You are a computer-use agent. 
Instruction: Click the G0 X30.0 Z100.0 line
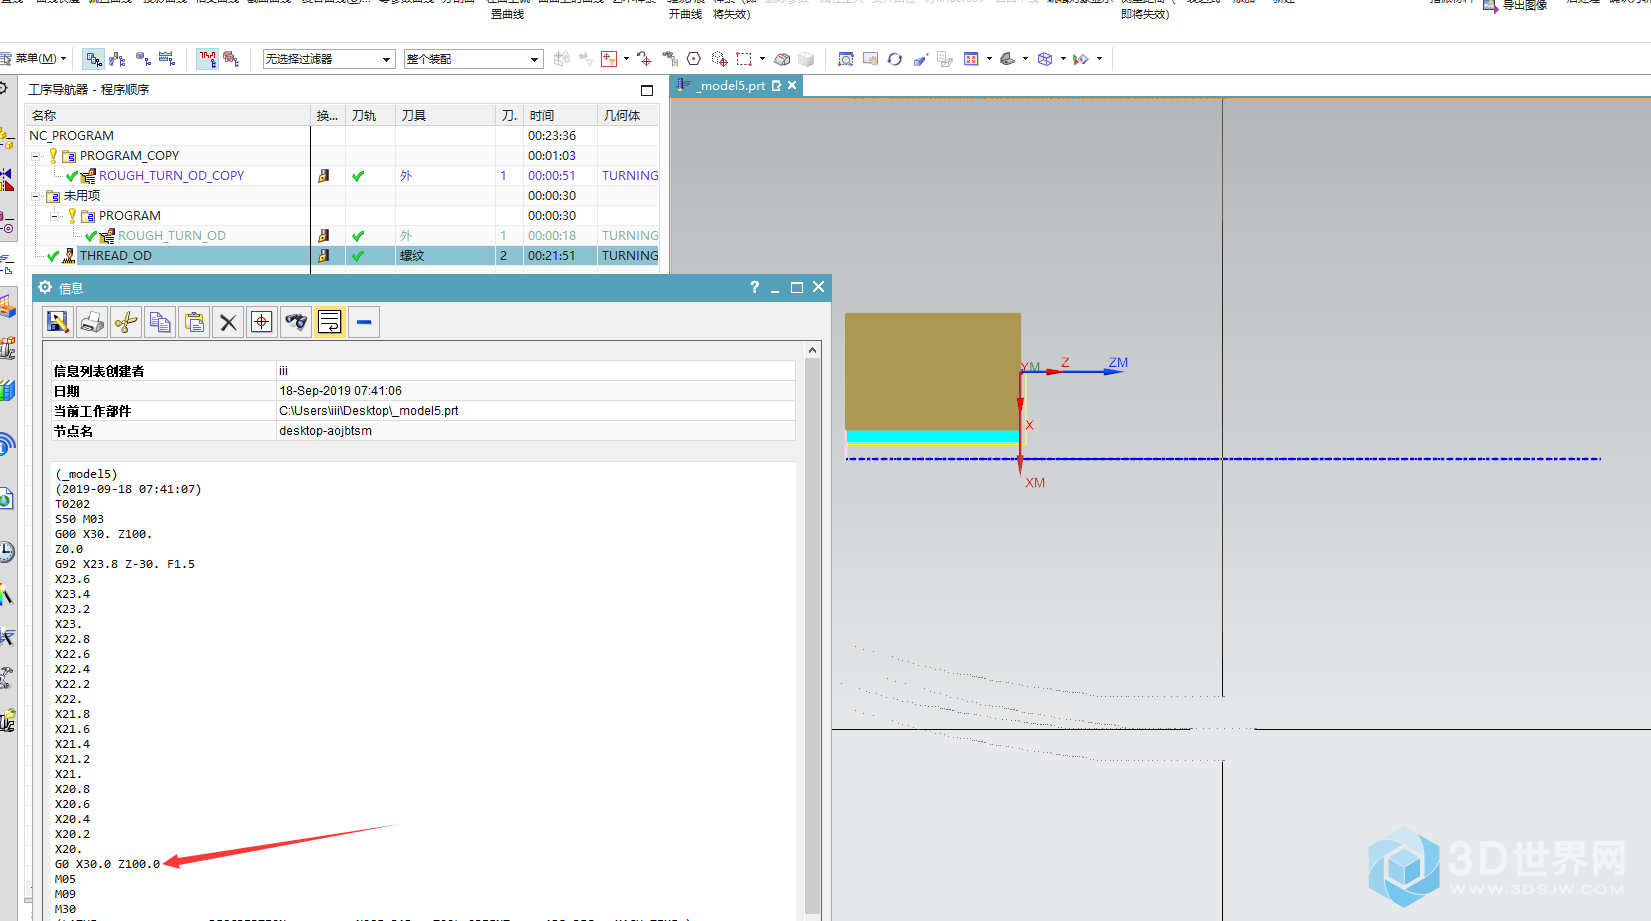107,864
